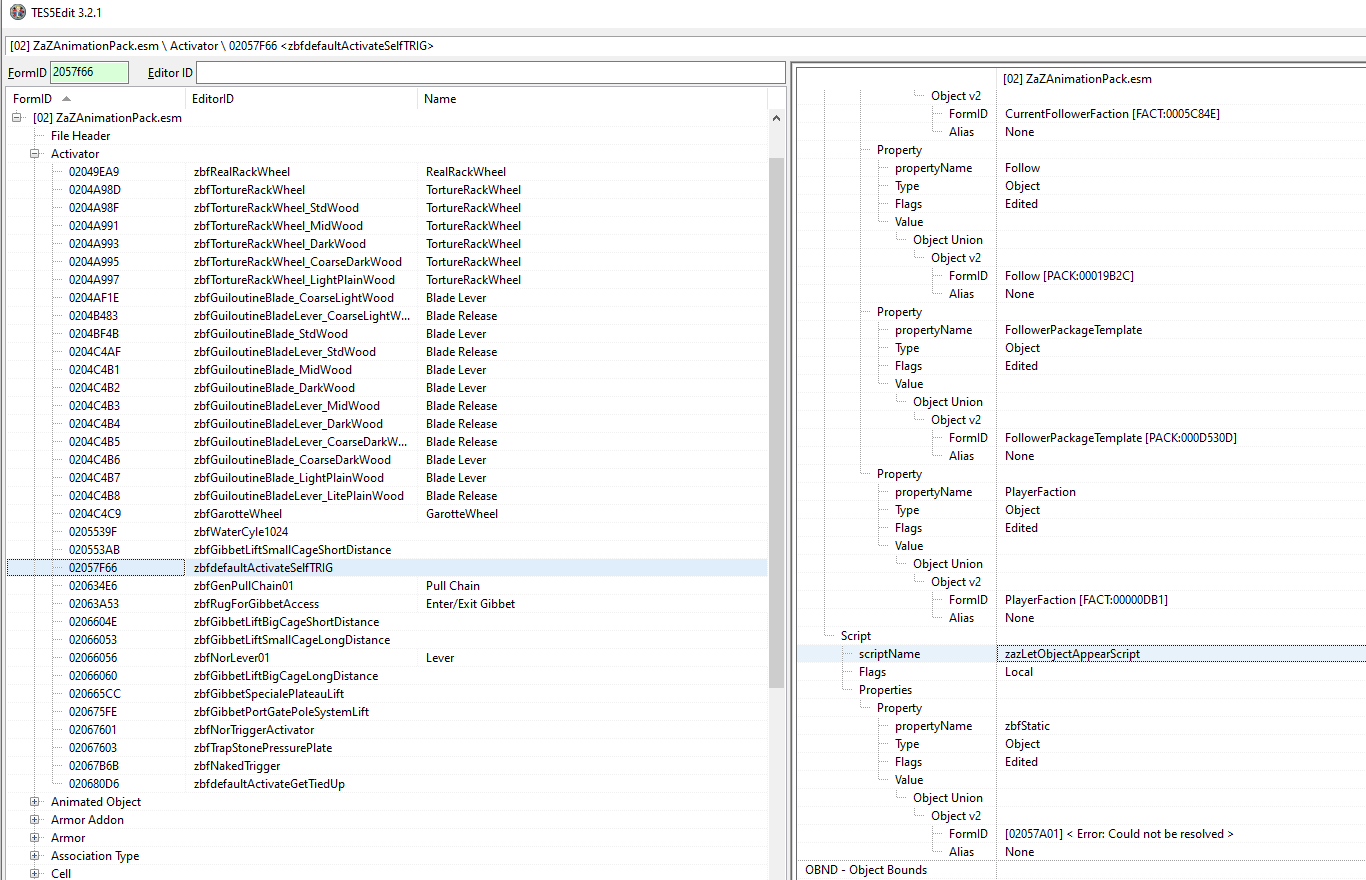
Task: Click CurrentFollowerFaction FormID value
Action: click(1112, 114)
